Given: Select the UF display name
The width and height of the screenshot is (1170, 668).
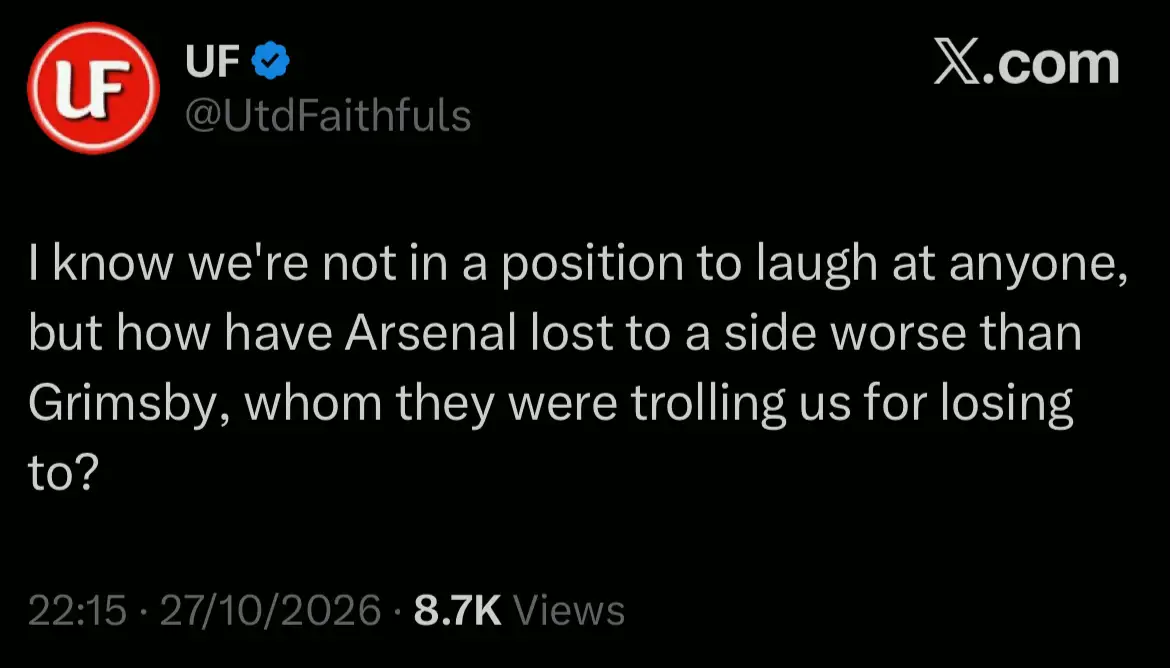Looking at the screenshot, I should tap(213, 61).
